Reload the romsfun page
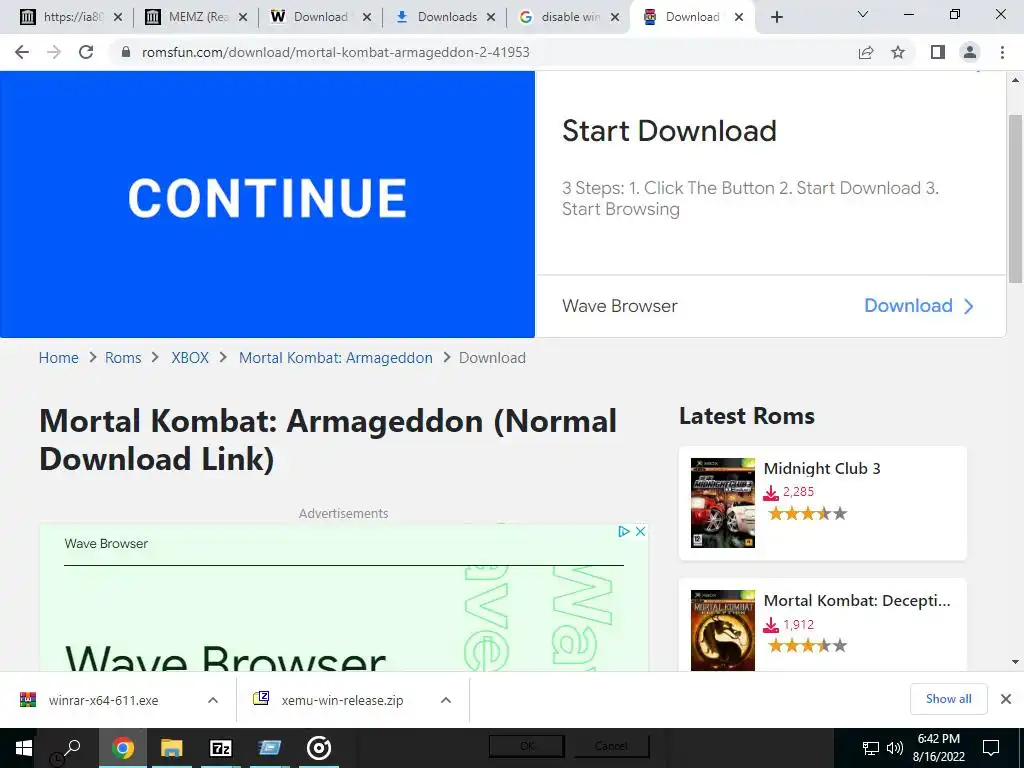 pos(86,52)
